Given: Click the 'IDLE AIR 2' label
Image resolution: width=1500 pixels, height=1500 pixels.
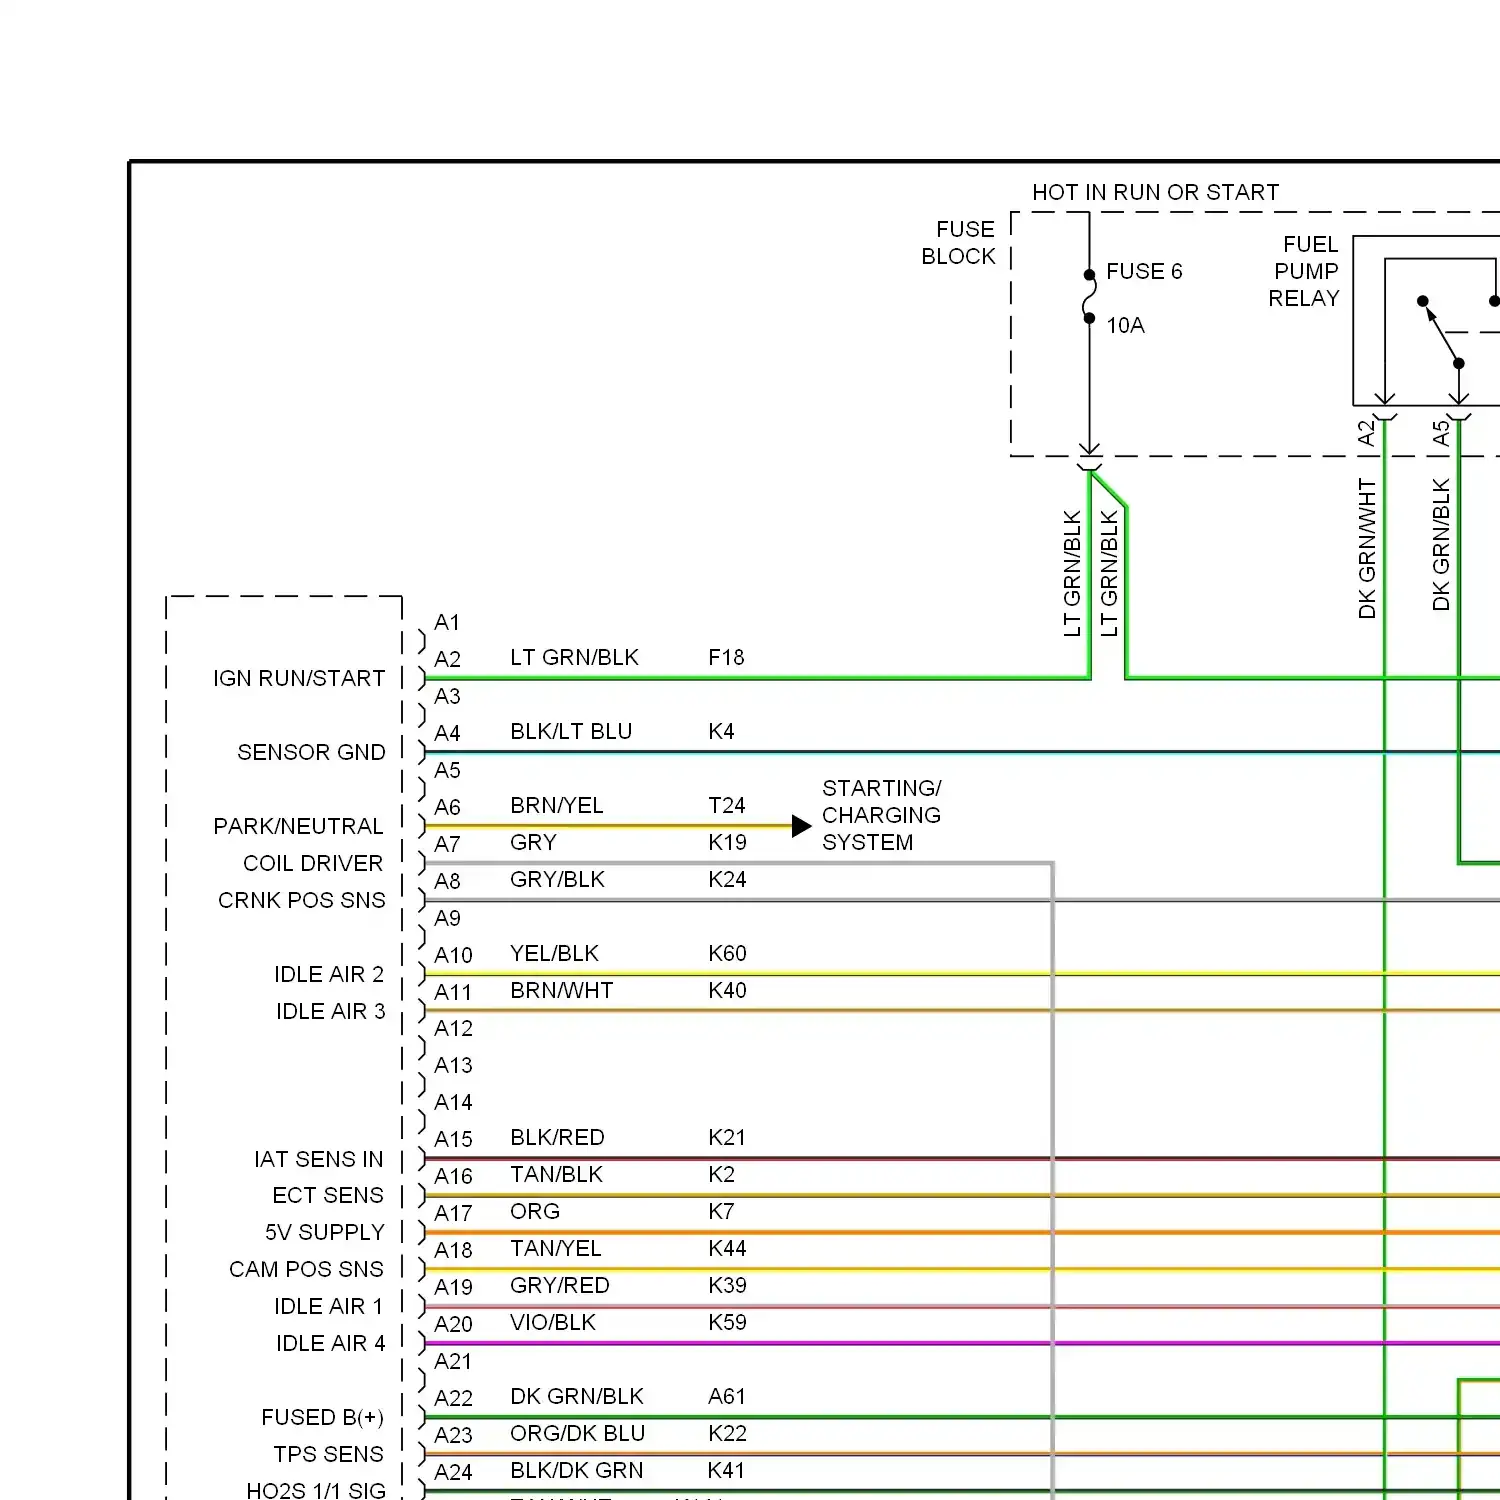Looking at the screenshot, I should [329, 974].
